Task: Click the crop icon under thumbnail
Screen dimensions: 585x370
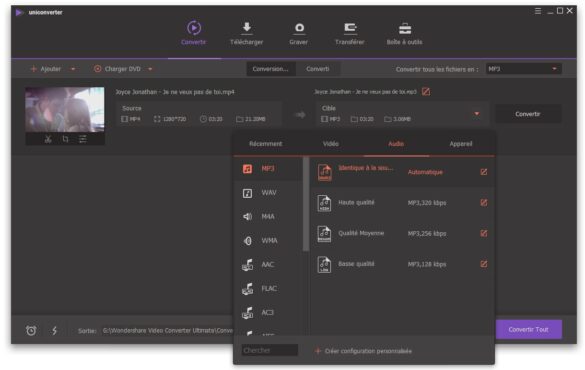Action: (x=66, y=139)
